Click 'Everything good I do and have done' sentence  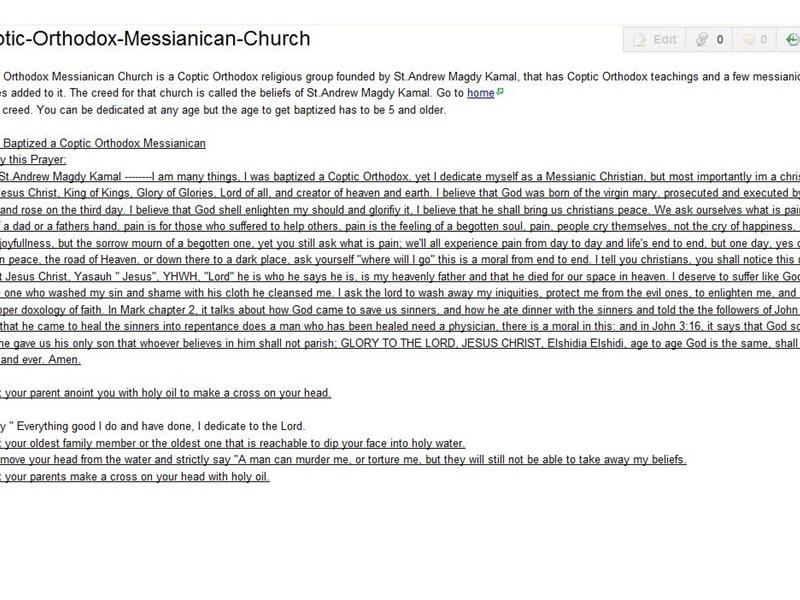tap(161, 426)
